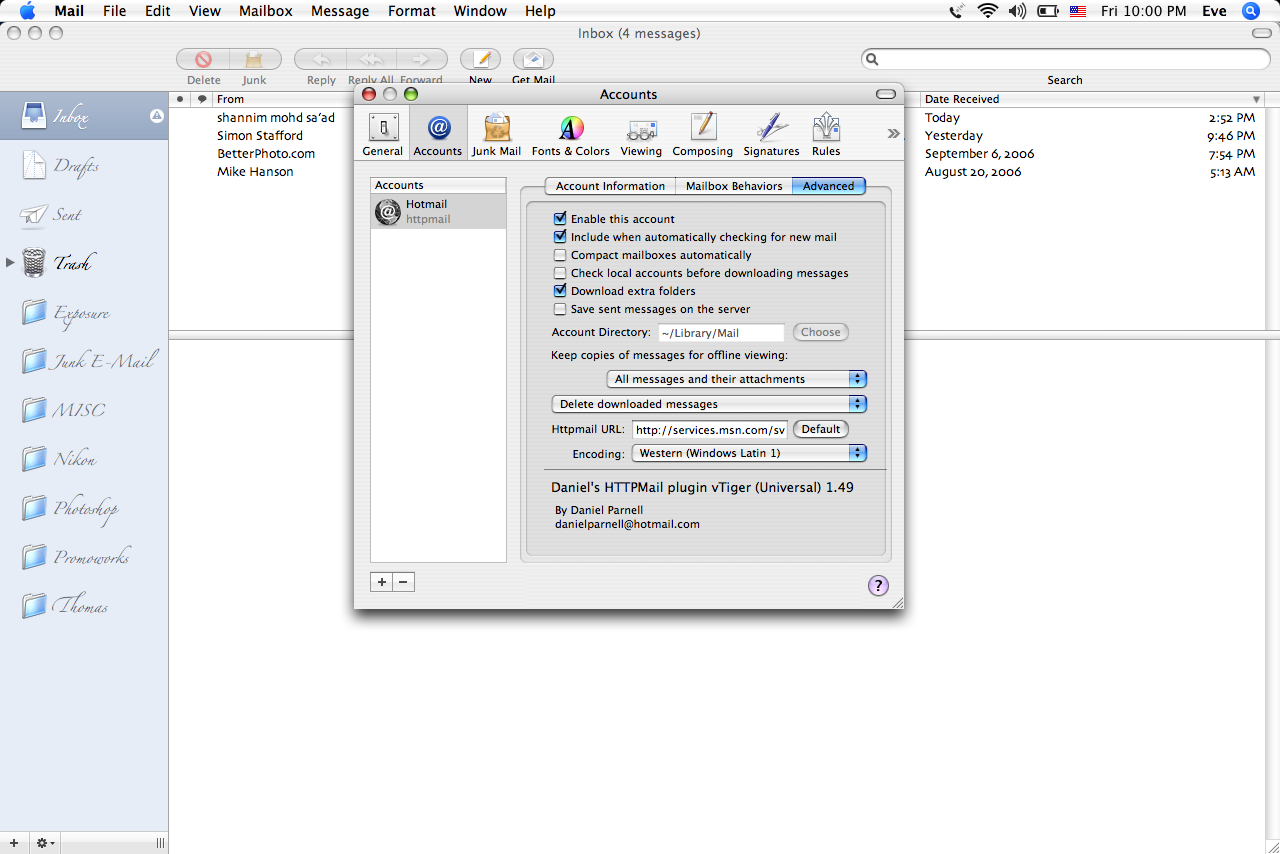
Task: Open Composing preferences pane
Action: (702, 134)
